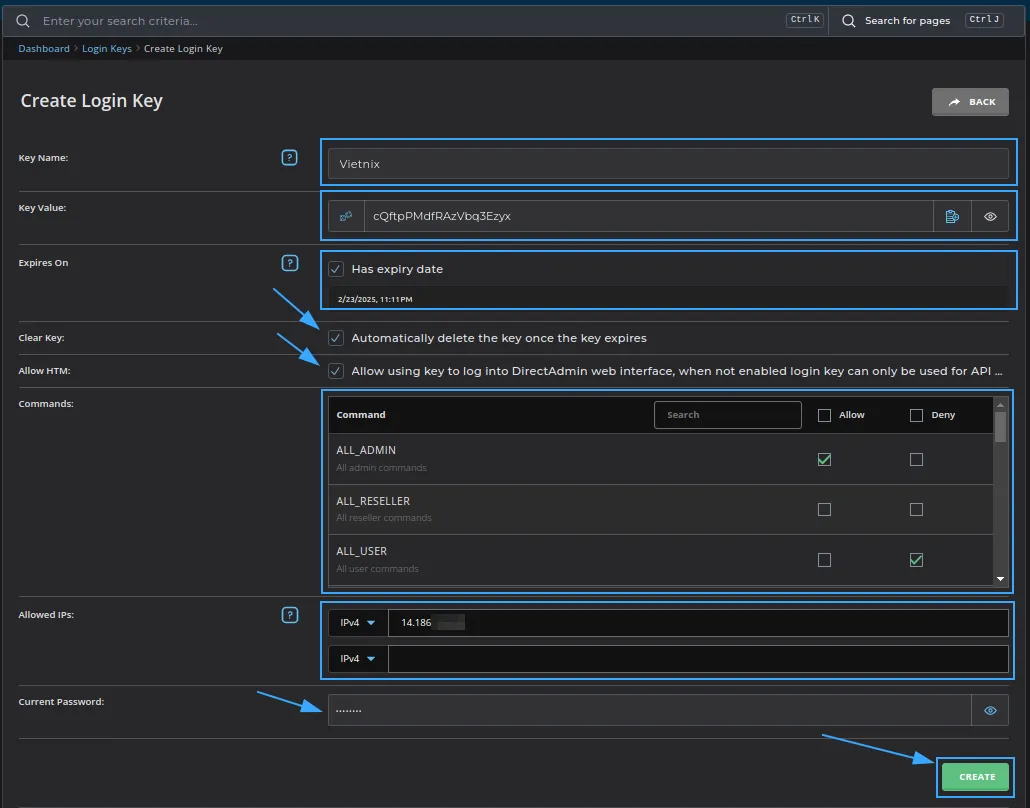Copy the key value to clipboard
This screenshot has height=808, width=1030.
click(952, 216)
